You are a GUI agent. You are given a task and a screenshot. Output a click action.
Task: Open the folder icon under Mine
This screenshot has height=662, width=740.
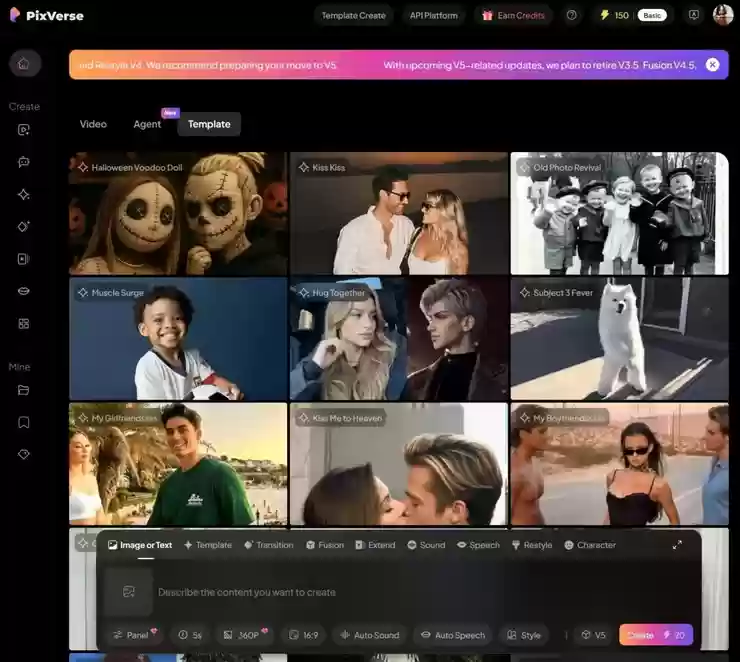tap(24, 390)
